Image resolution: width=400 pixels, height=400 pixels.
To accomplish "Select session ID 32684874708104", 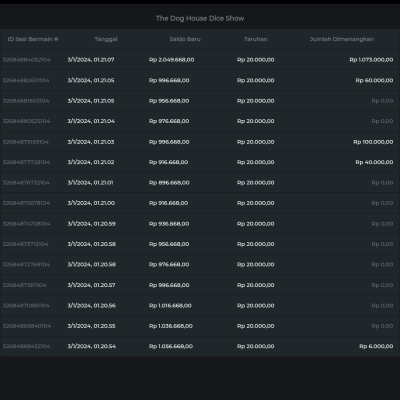I will 26,224.
